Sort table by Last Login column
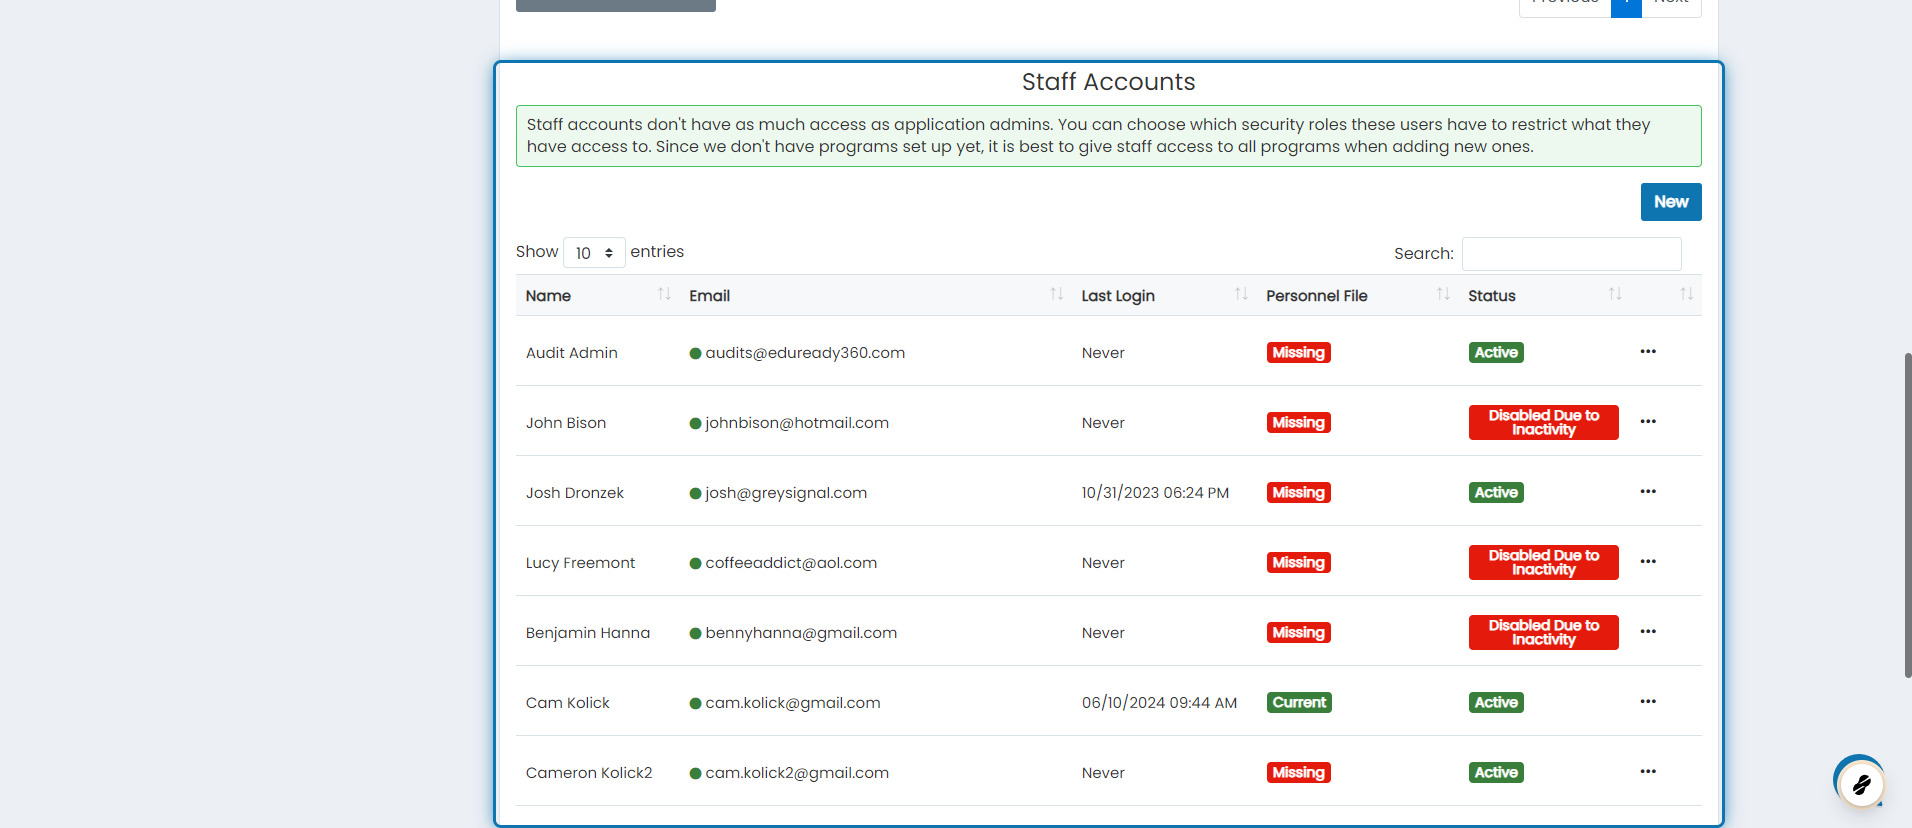Viewport: 1912px width, 828px height. (x=1164, y=295)
